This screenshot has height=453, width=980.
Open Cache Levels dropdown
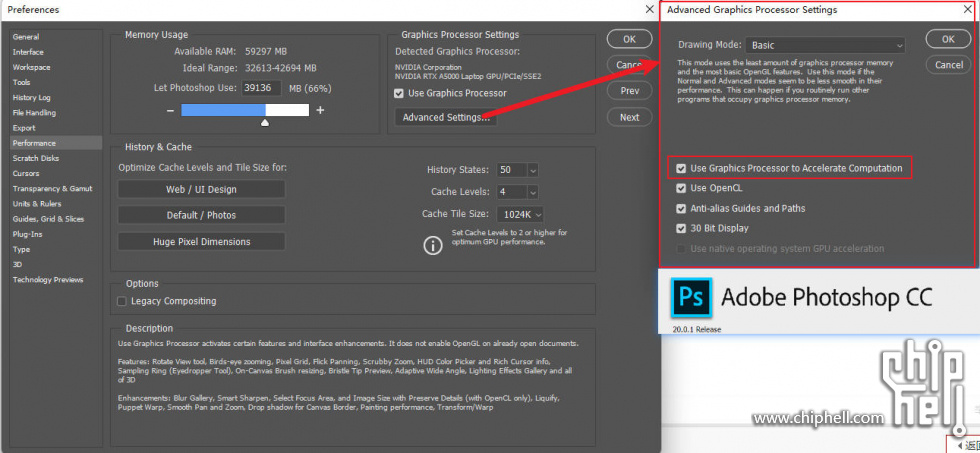pyautogui.click(x=532, y=192)
